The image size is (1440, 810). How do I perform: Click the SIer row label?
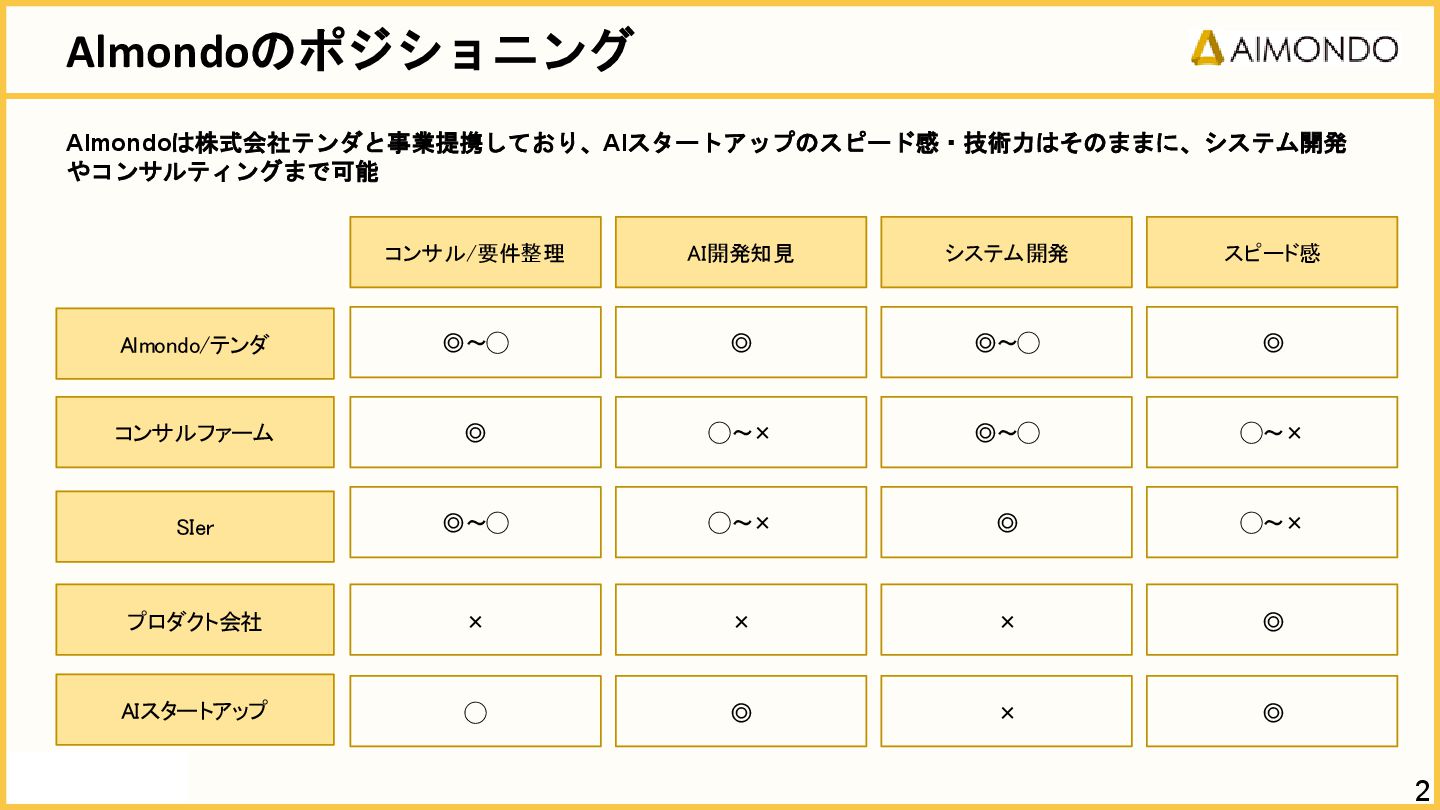pos(195,526)
